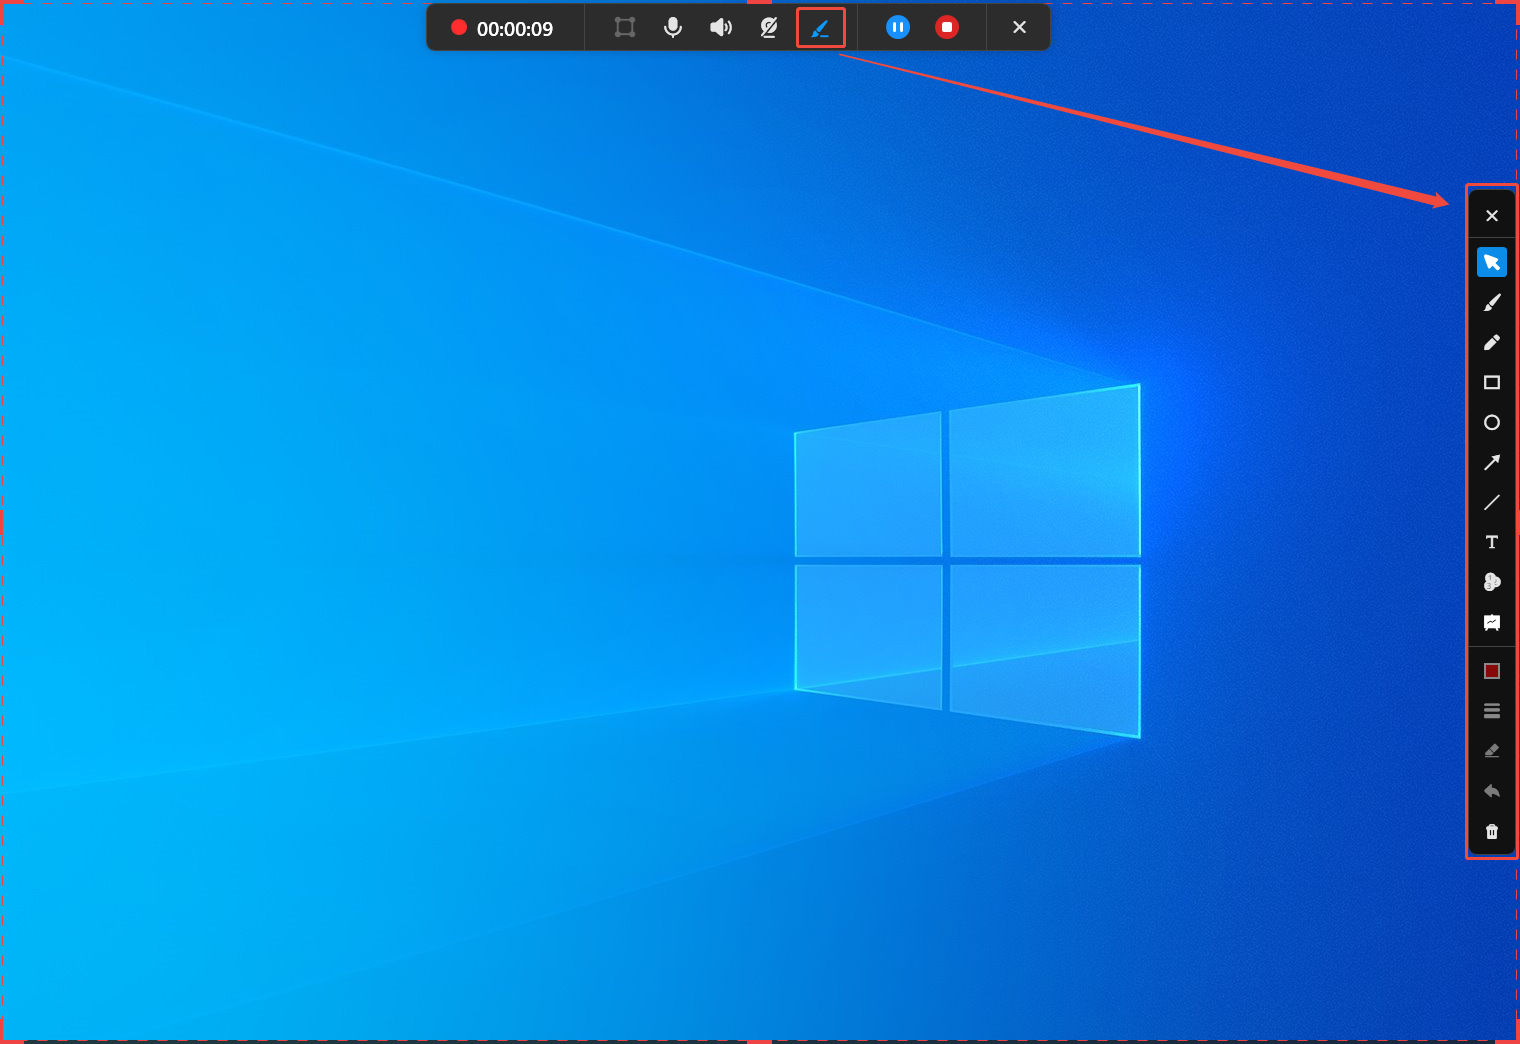Image resolution: width=1520 pixels, height=1044 pixels.
Task: Select the cursor tool in the annotation panel
Action: coord(1491,261)
